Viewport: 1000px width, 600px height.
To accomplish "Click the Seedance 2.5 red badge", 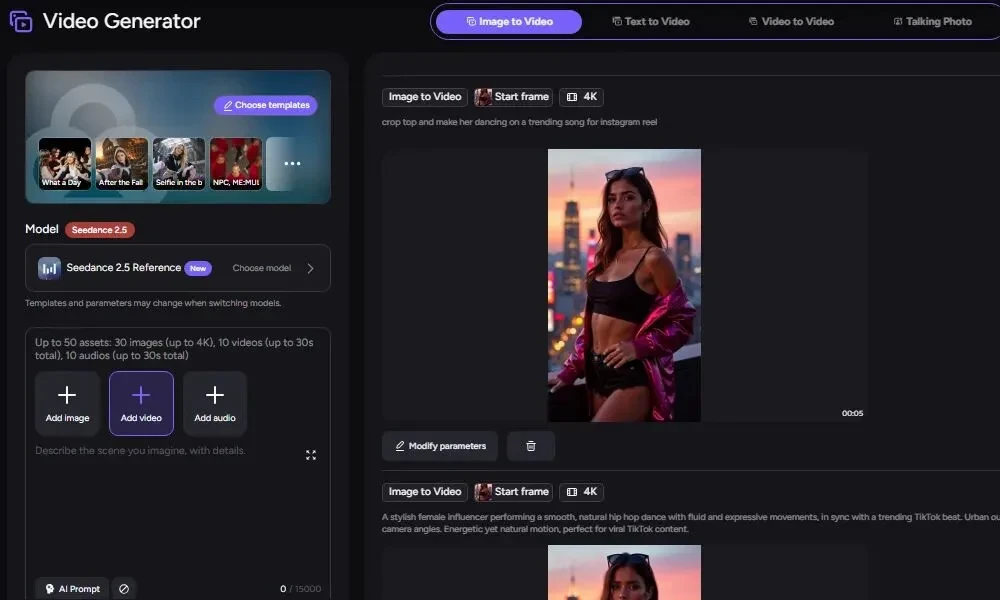I will coord(99,230).
